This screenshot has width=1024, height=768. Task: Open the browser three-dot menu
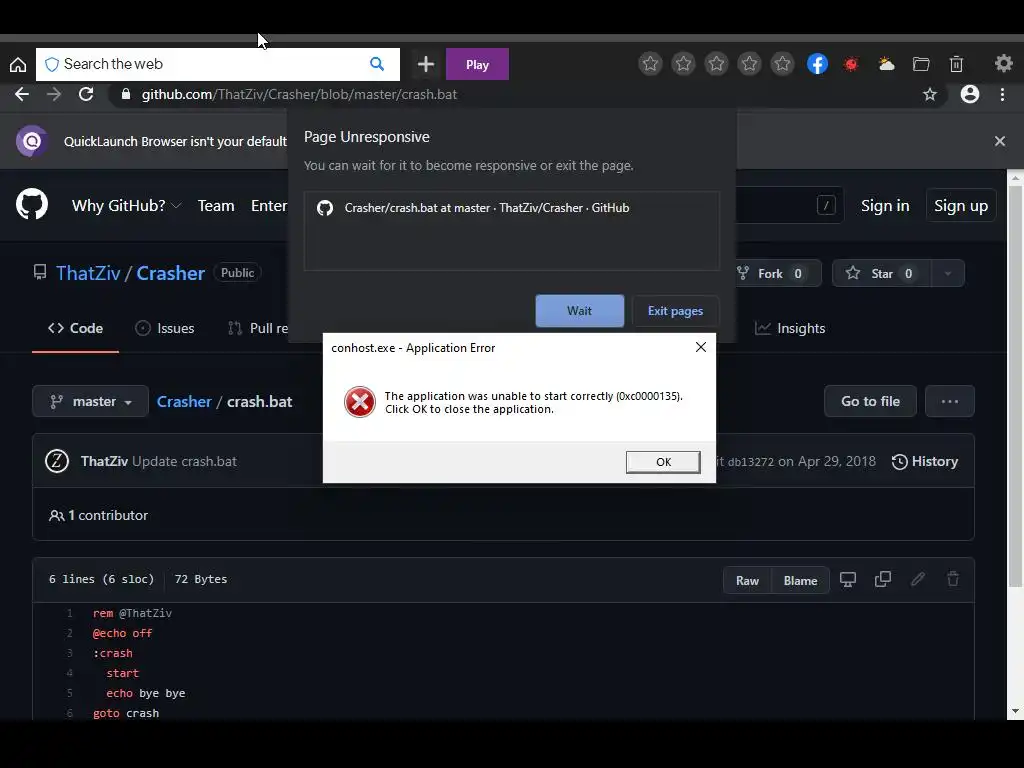click(x=1002, y=94)
